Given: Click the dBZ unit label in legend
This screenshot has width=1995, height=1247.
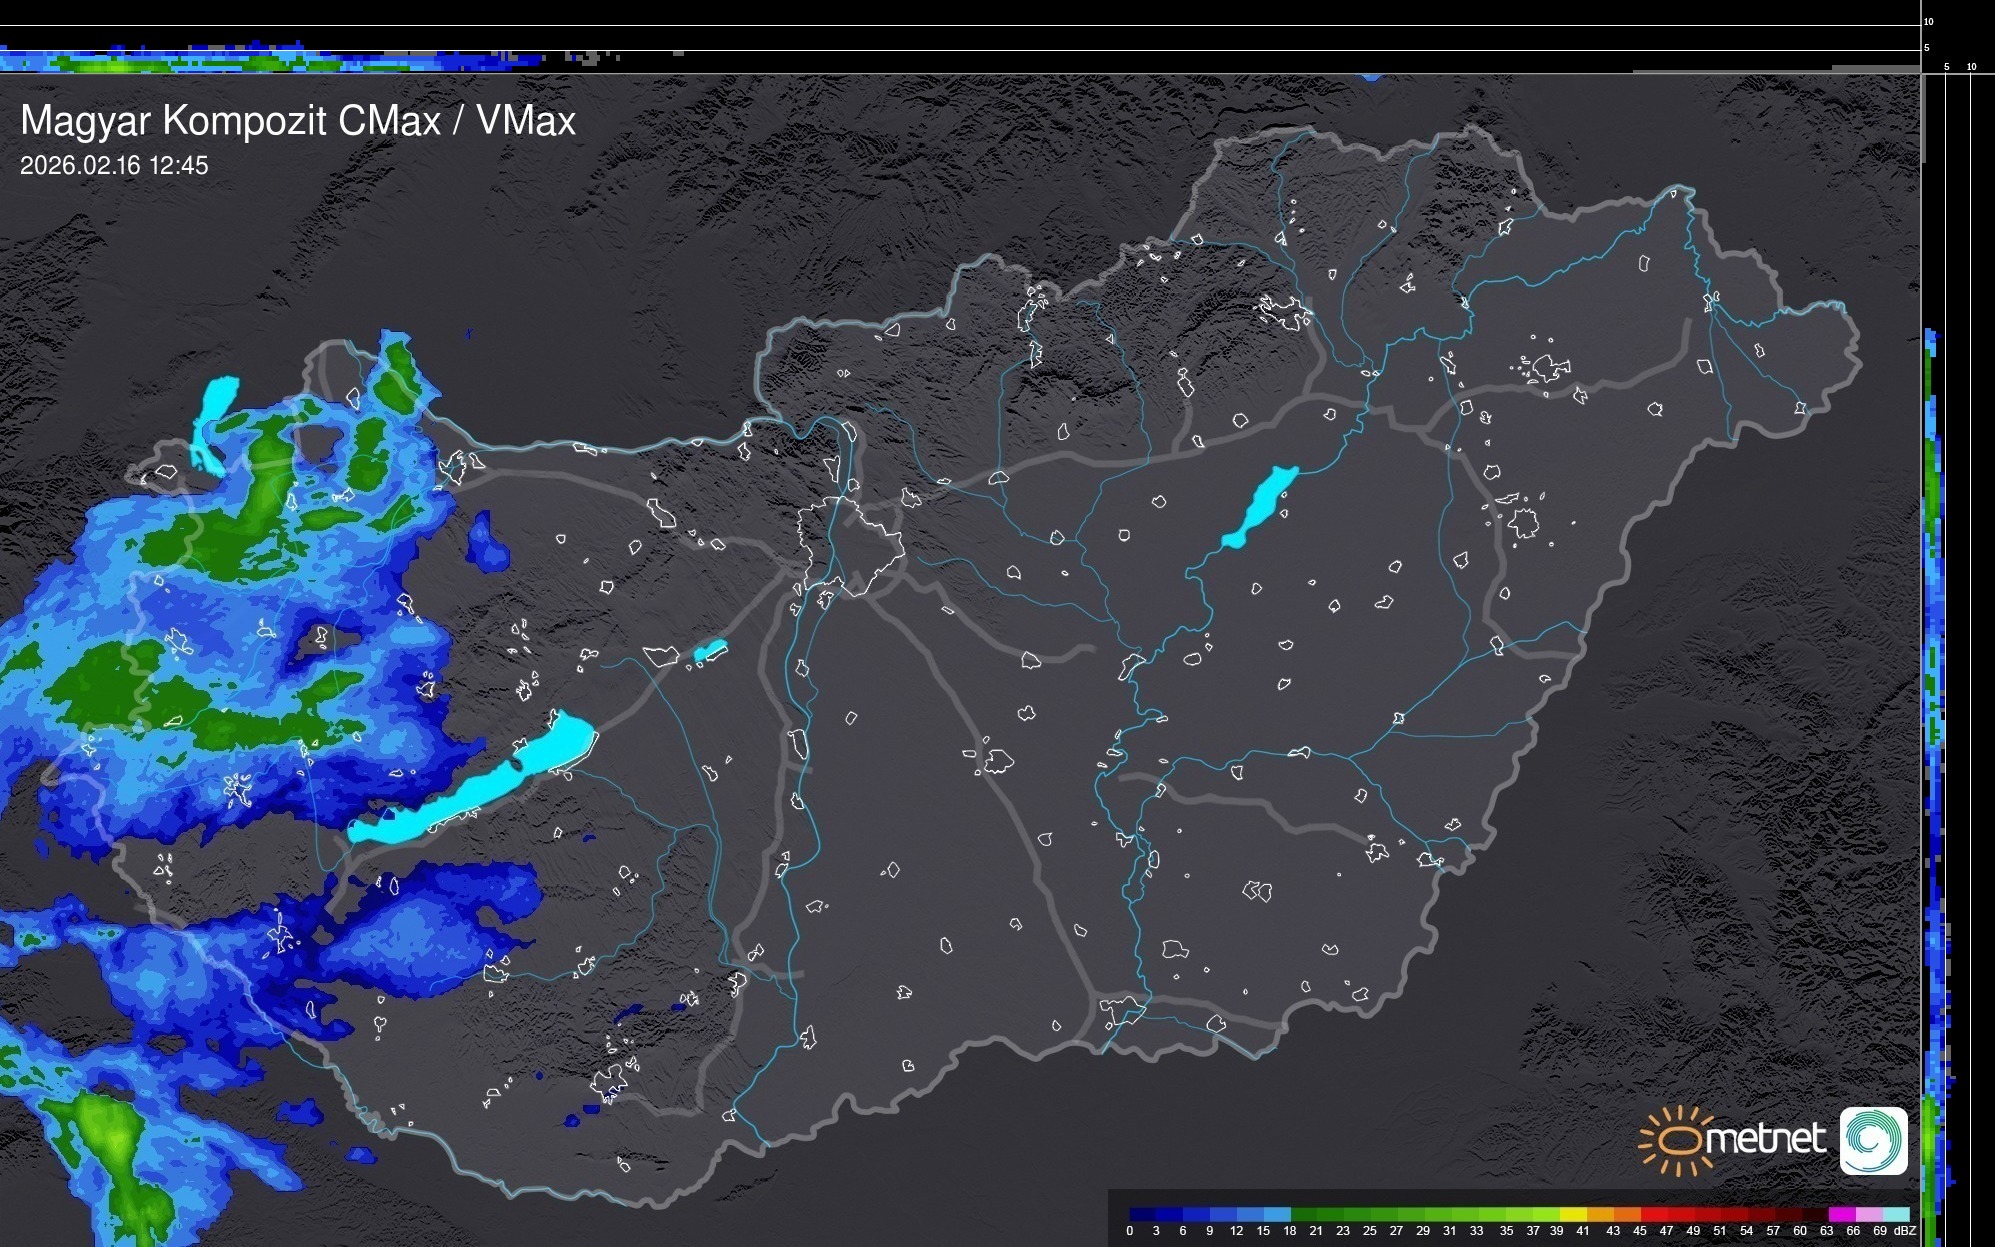Looking at the screenshot, I should [1905, 1231].
